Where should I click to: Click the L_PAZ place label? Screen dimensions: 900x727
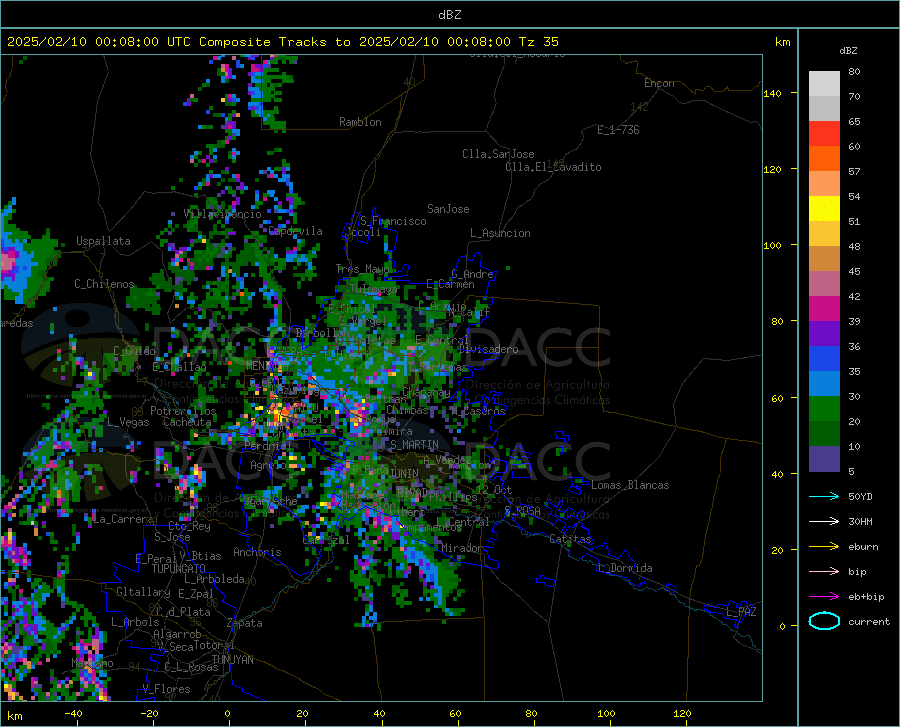point(741,612)
